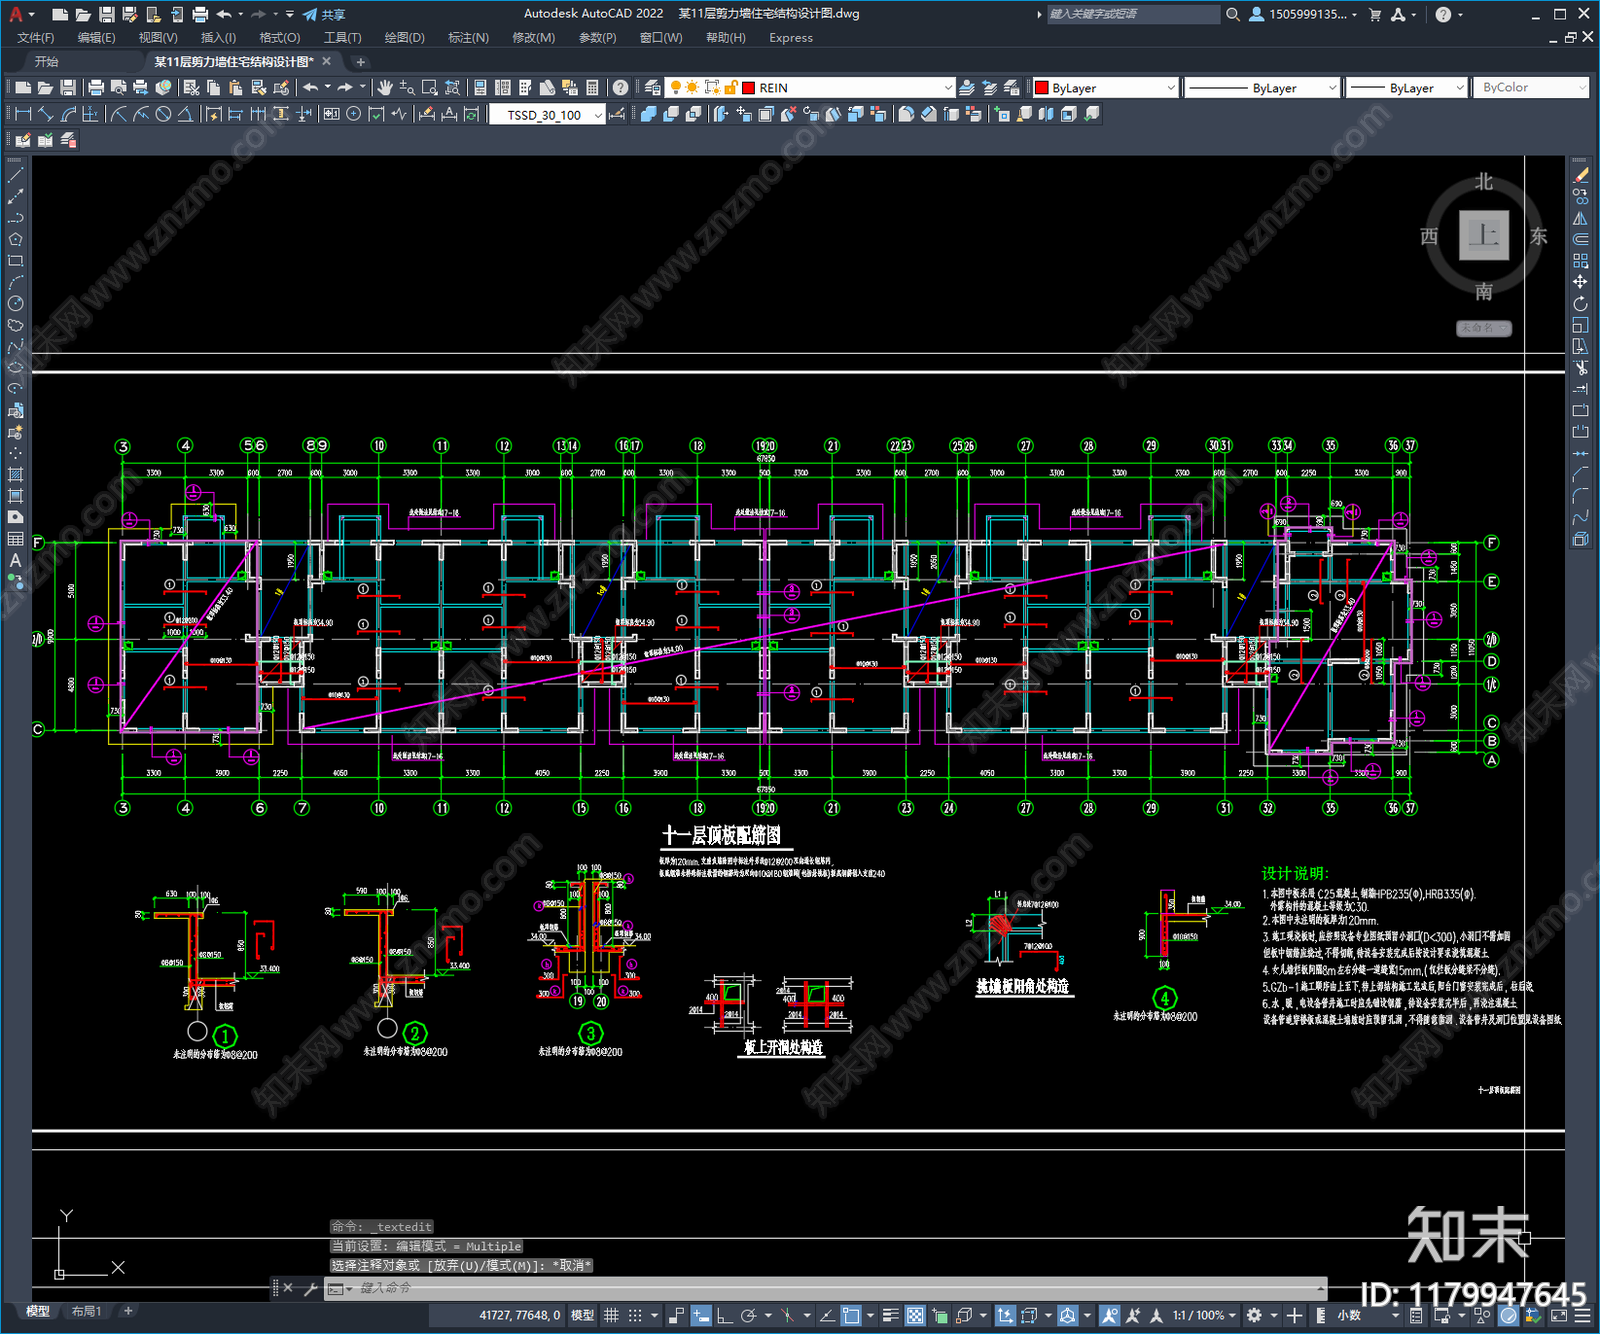This screenshot has height=1334, width=1600.
Task: Click the Help question mark icon
Action: (621, 88)
